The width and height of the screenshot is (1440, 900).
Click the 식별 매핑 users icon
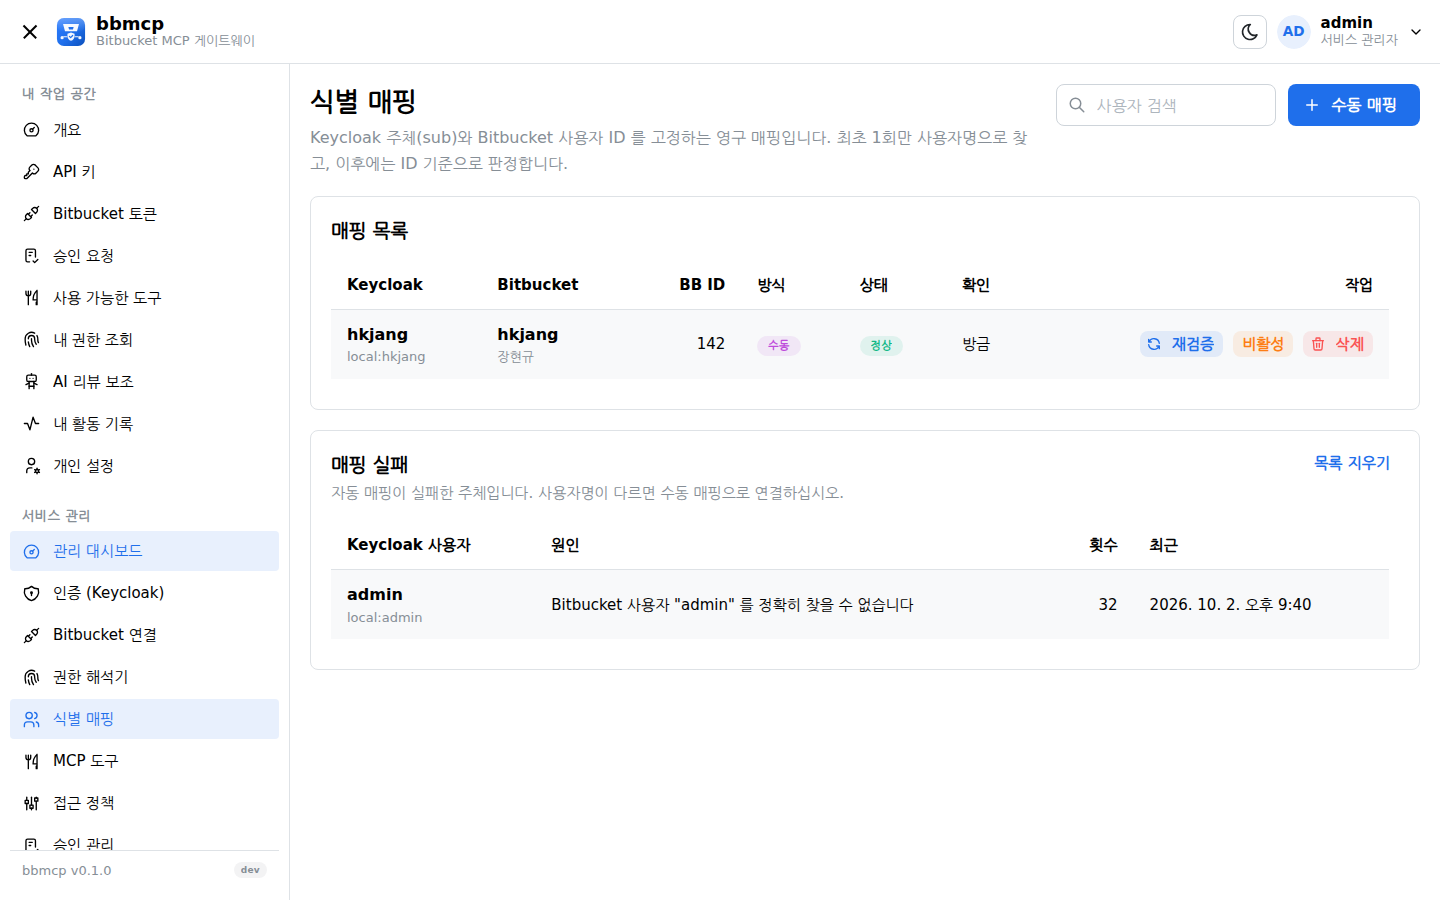pyautogui.click(x=31, y=719)
